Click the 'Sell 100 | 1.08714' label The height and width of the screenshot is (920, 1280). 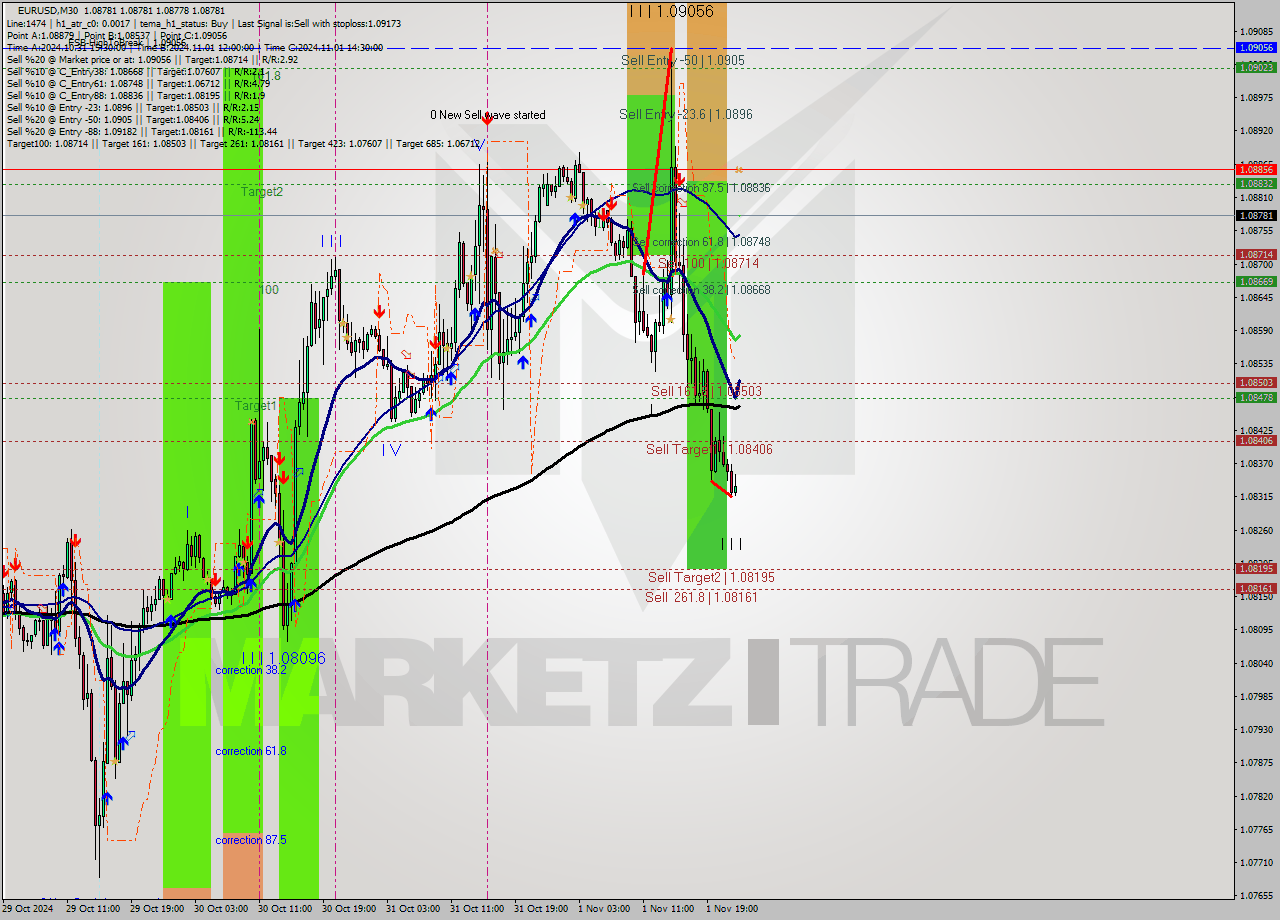pos(708,263)
